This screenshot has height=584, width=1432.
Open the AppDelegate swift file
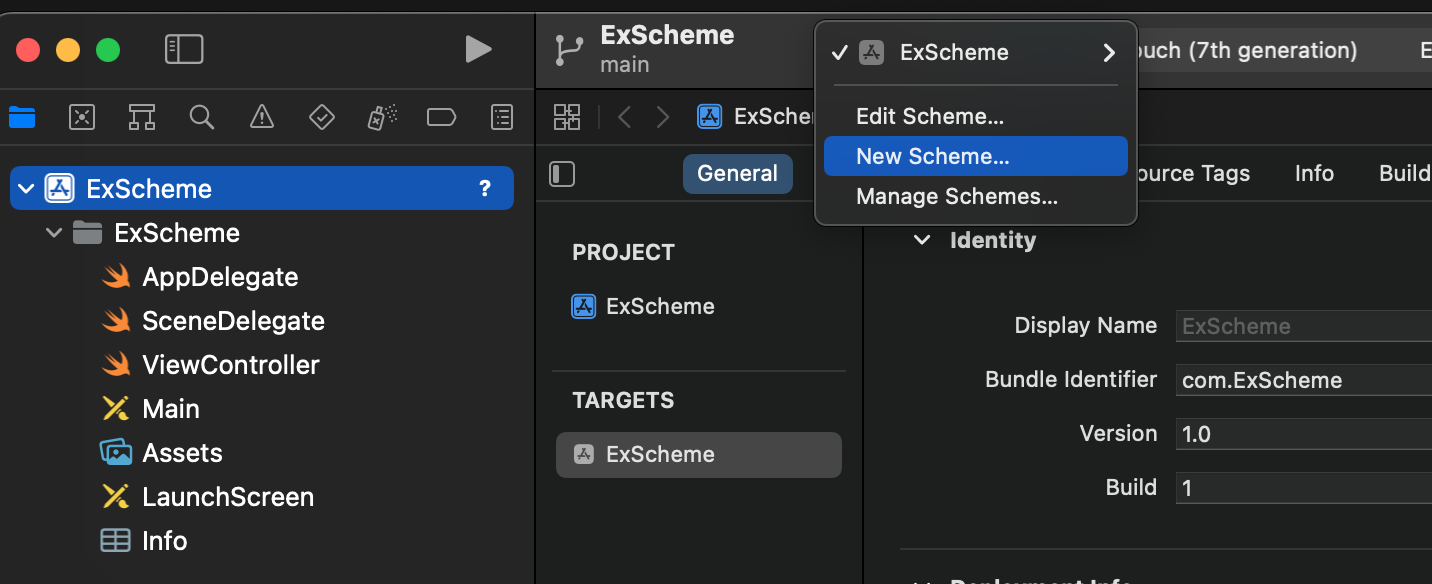click(220, 277)
